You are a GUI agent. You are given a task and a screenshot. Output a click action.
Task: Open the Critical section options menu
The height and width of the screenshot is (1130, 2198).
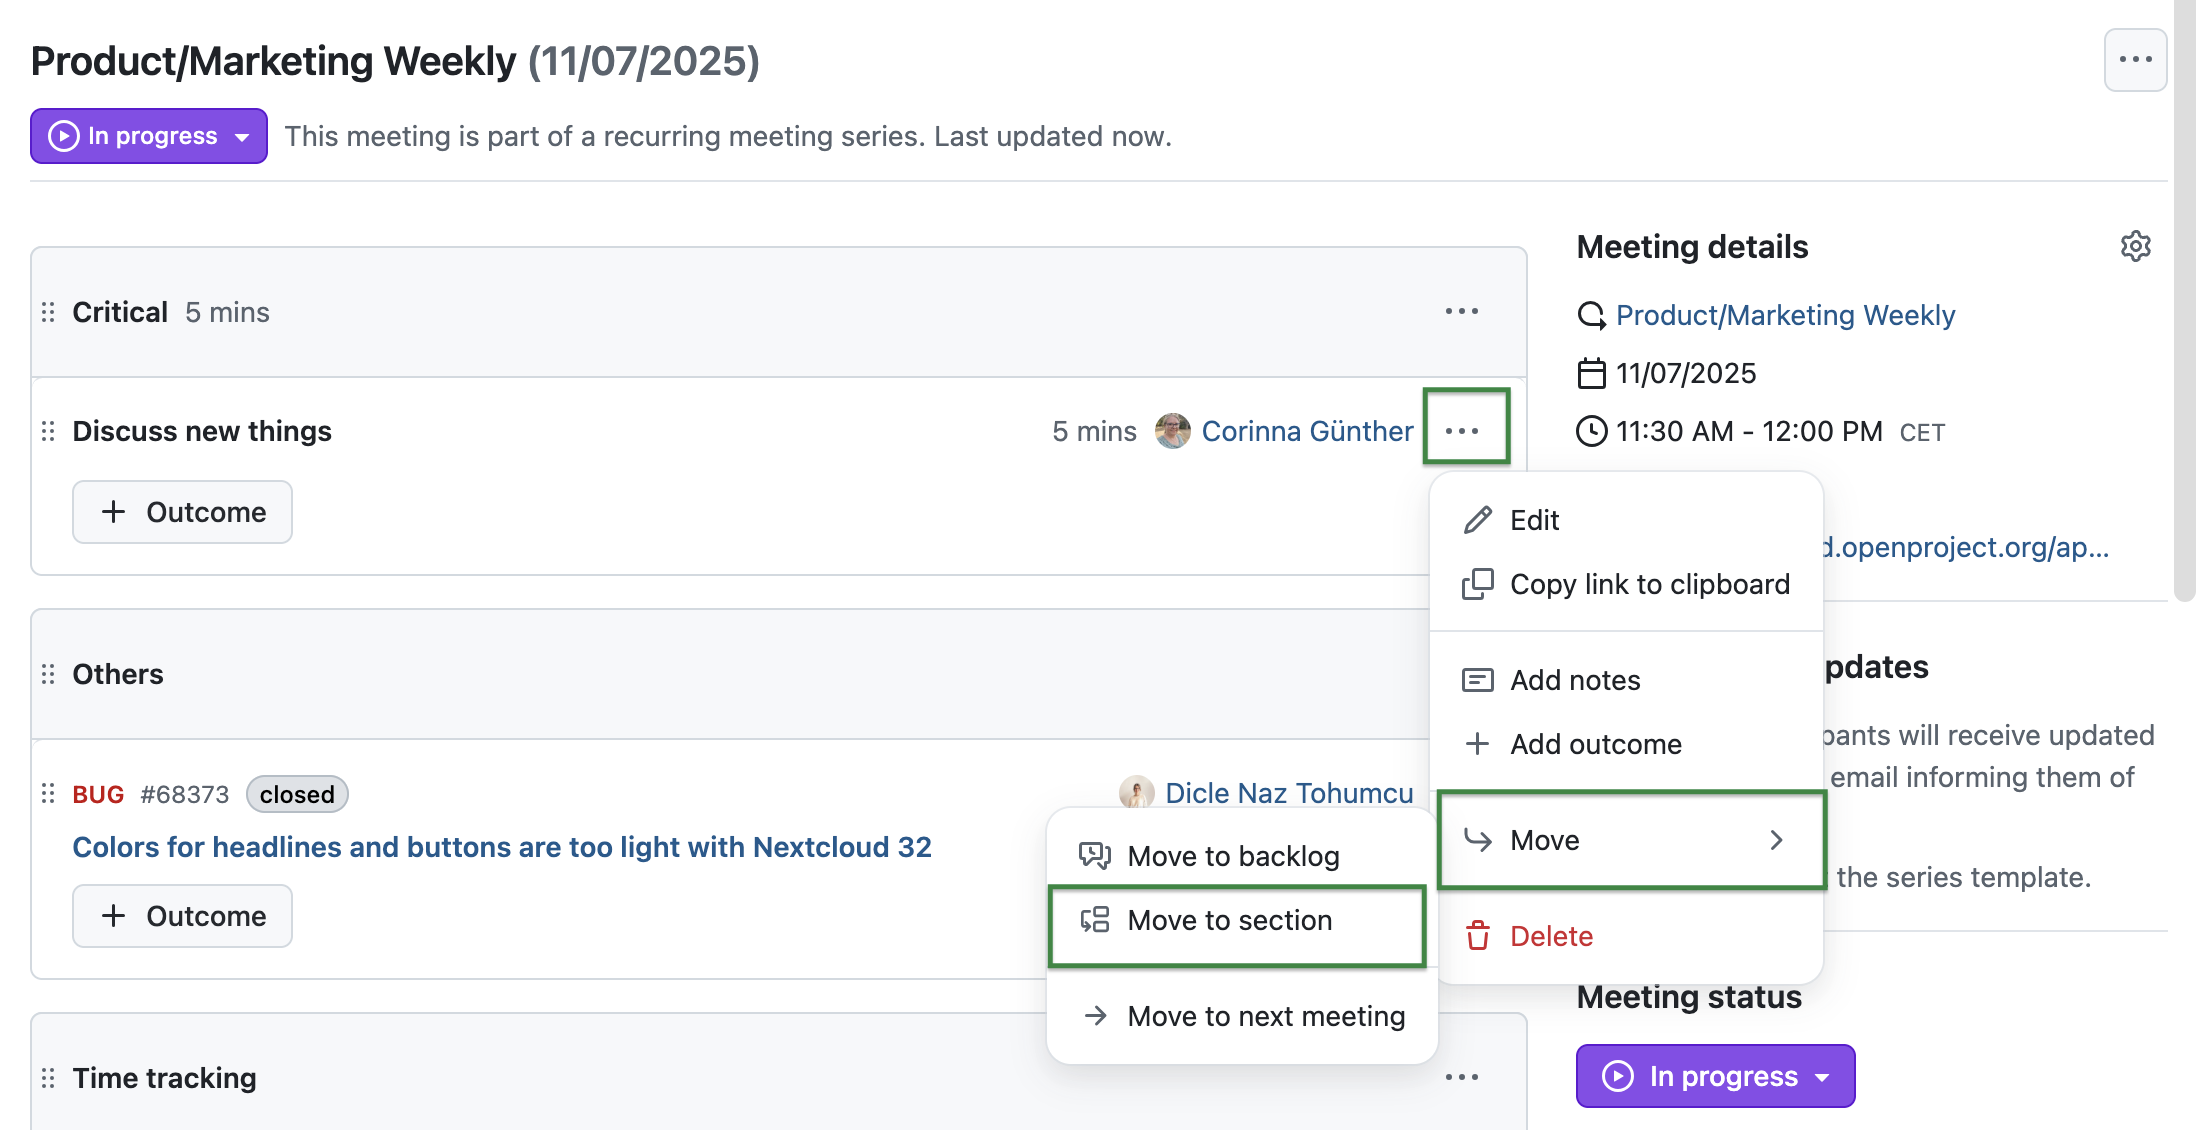tap(1462, 311)
